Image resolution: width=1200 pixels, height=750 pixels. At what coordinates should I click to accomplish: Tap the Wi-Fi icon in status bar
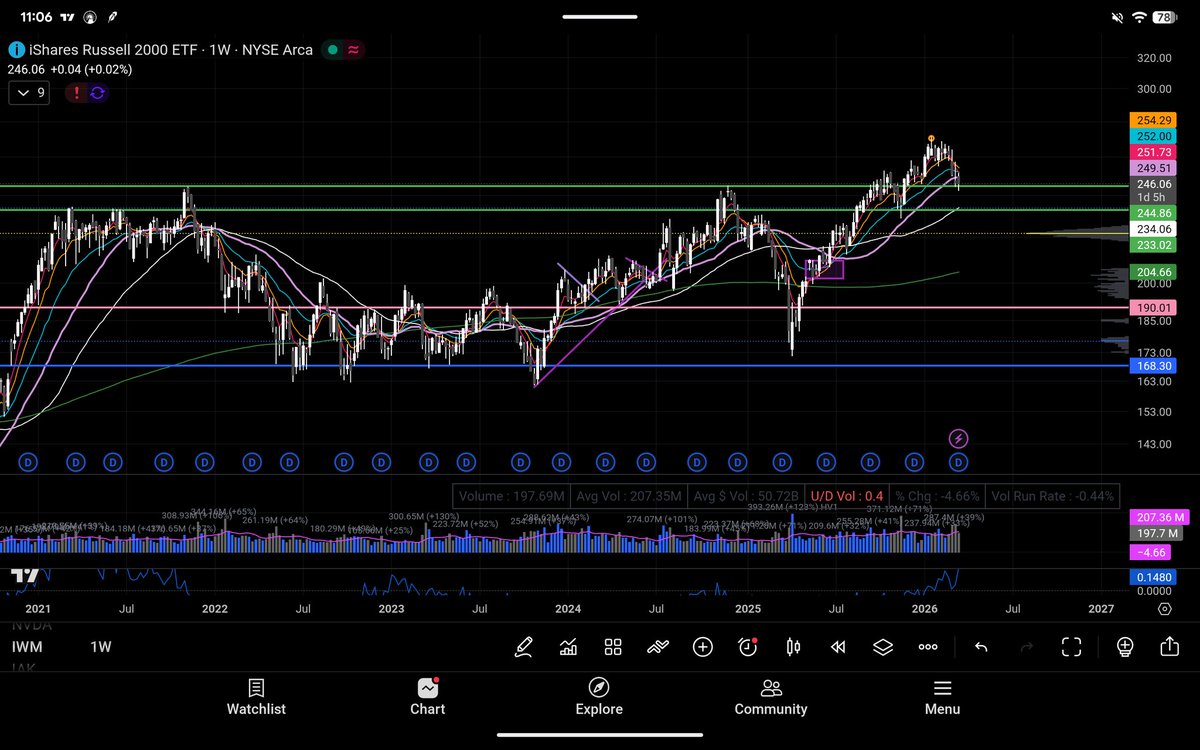point(1140,17)
